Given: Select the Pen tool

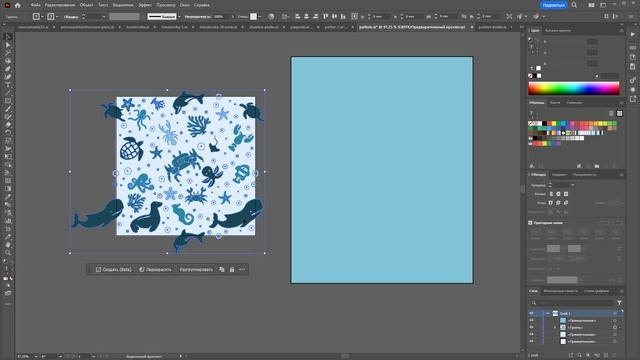Looking at the screenshot, I should pyautogui.click(x=8, y=69).
